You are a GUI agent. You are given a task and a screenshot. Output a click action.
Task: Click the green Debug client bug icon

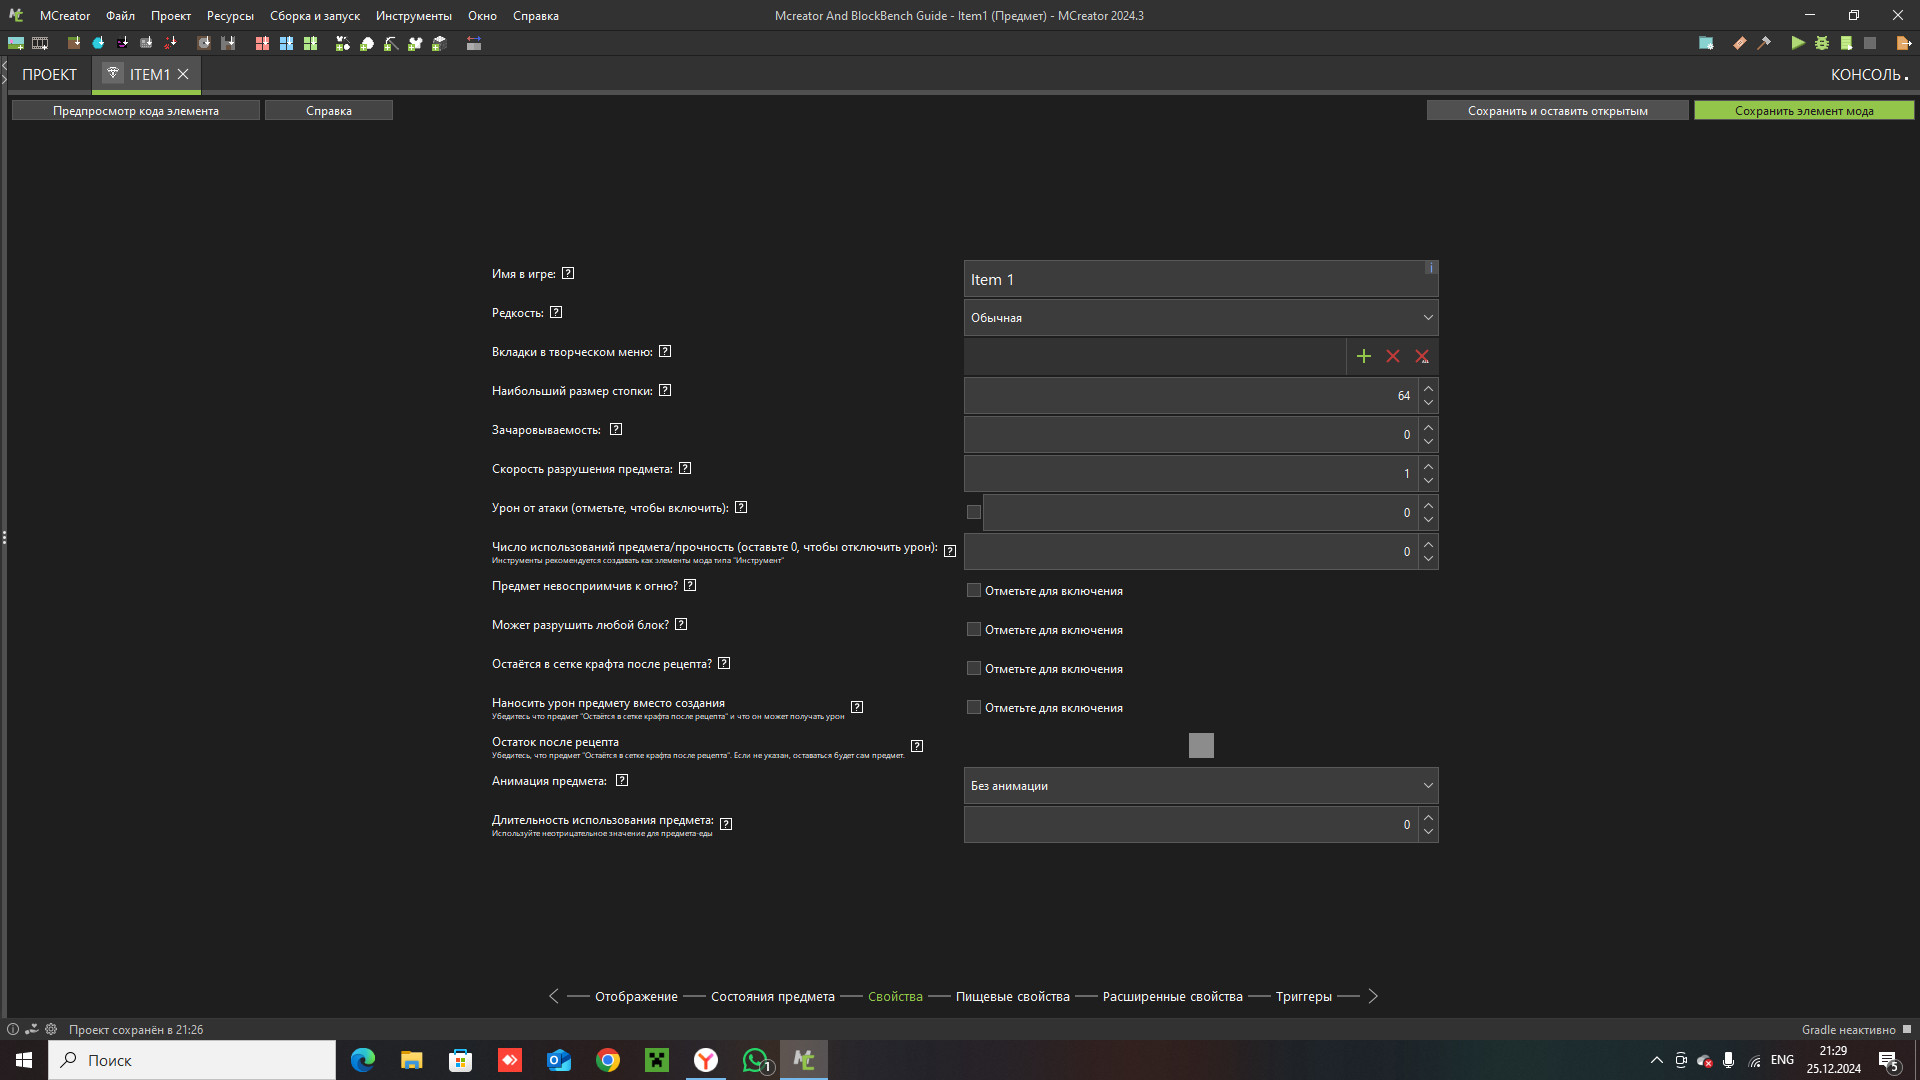[x=1822, y=43]
